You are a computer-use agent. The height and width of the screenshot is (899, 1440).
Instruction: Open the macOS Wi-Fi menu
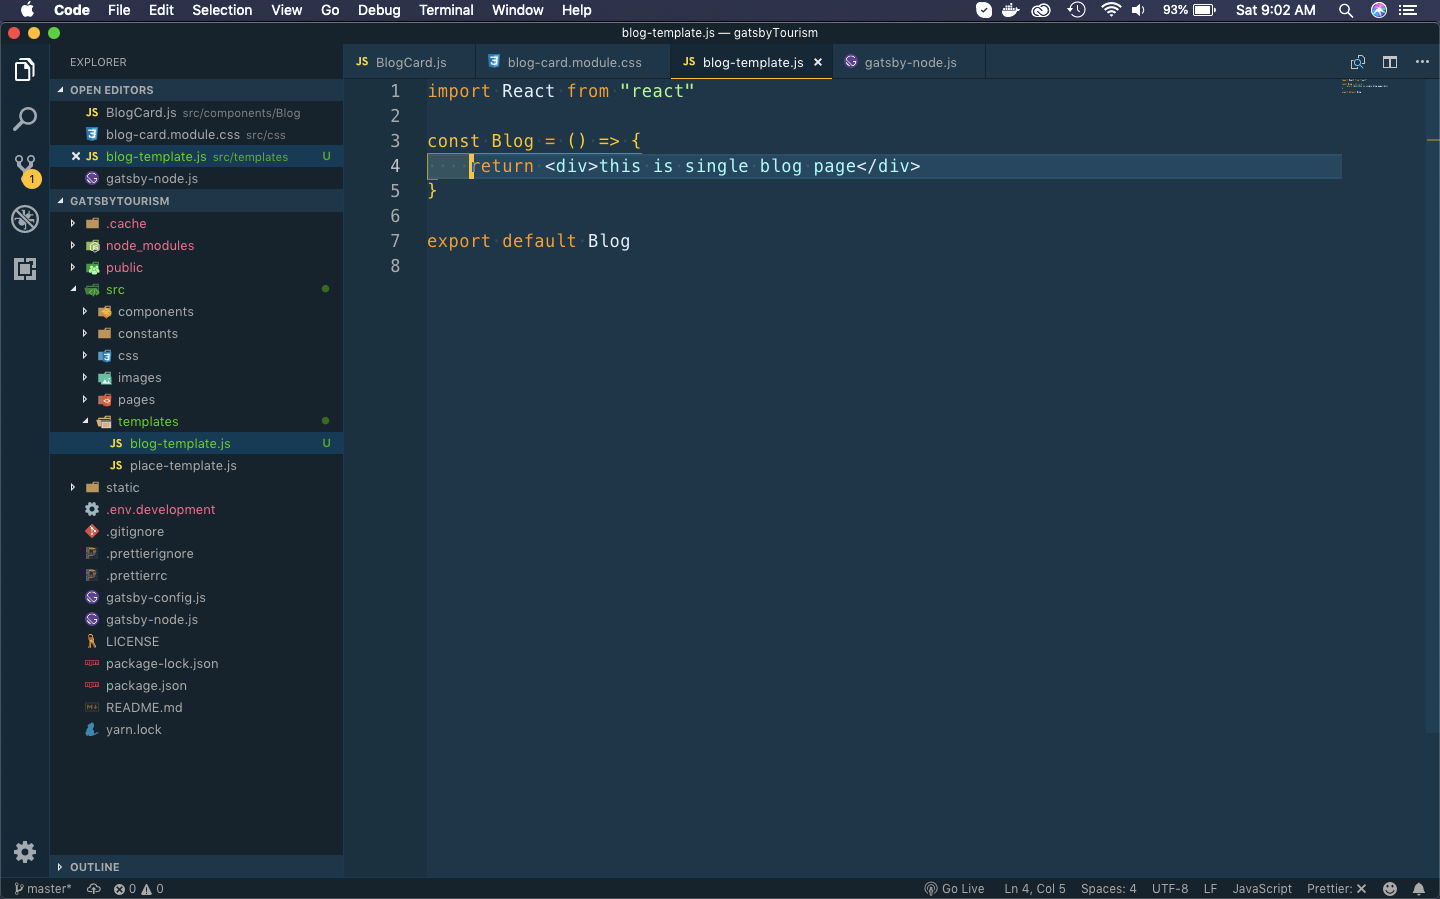click(x=1110, y=10)
